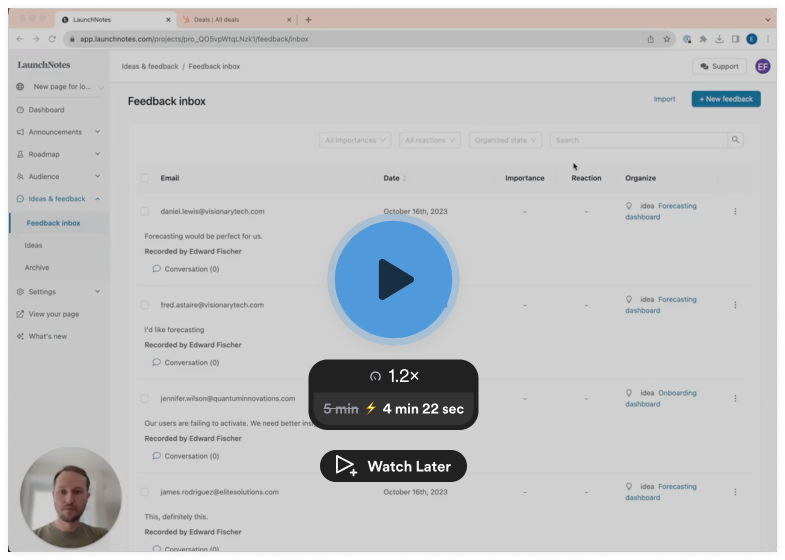
Task: Open the Organized state dropdown
Action: 505,140
